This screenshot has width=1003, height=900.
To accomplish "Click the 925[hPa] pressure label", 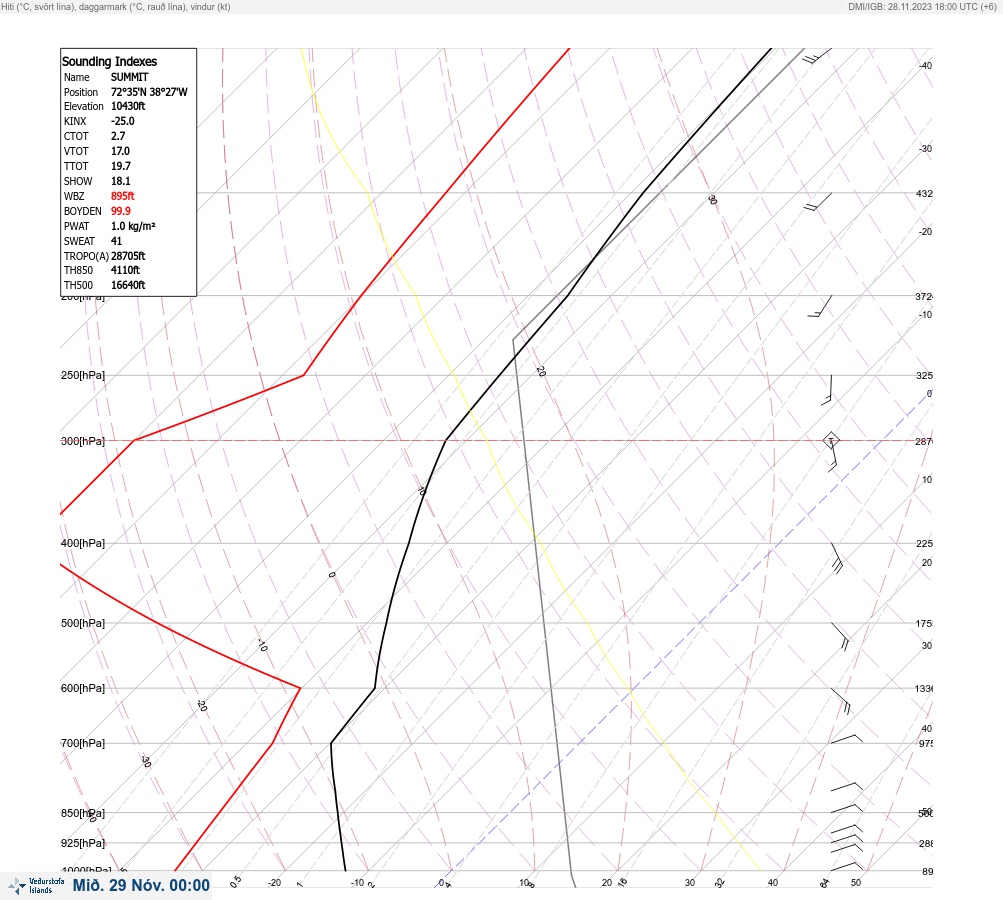I will point(83,843).
